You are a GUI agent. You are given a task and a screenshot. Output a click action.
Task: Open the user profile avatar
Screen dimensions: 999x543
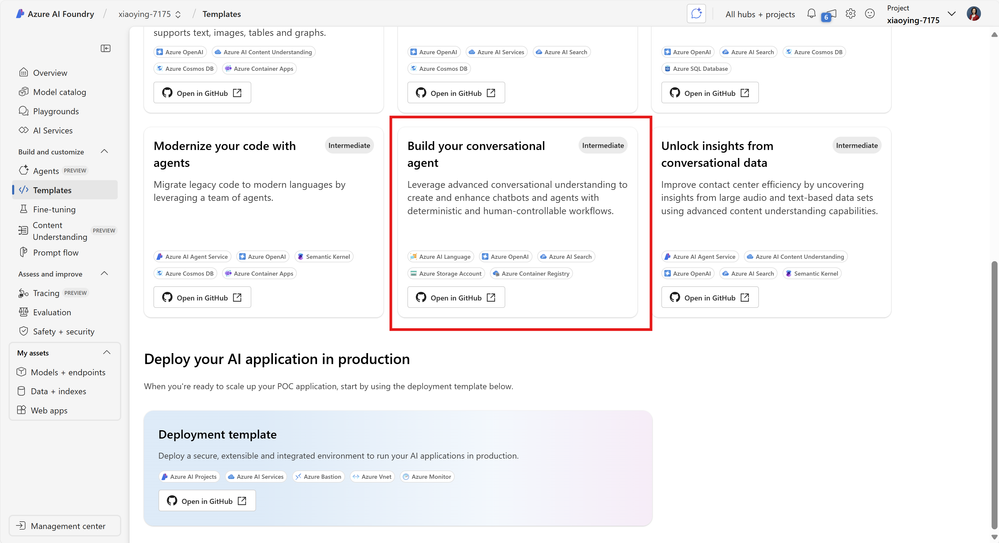974,13
